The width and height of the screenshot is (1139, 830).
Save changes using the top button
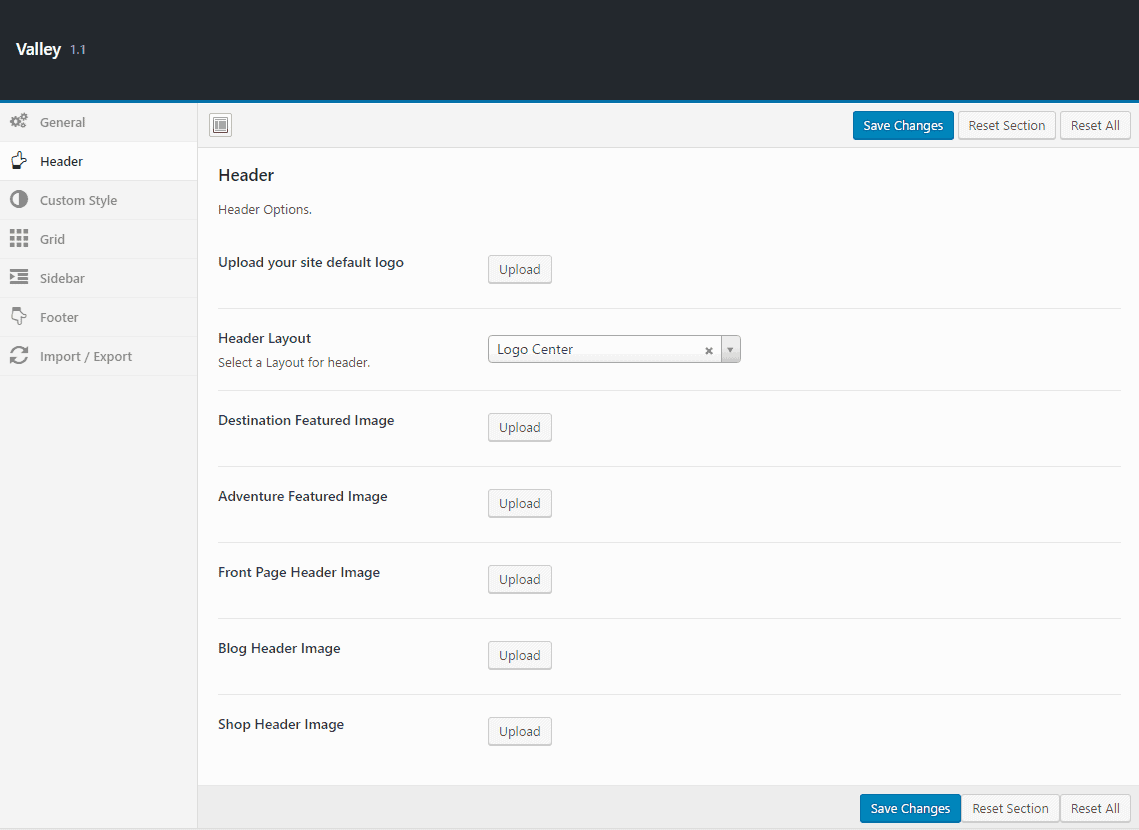point(902,125)
